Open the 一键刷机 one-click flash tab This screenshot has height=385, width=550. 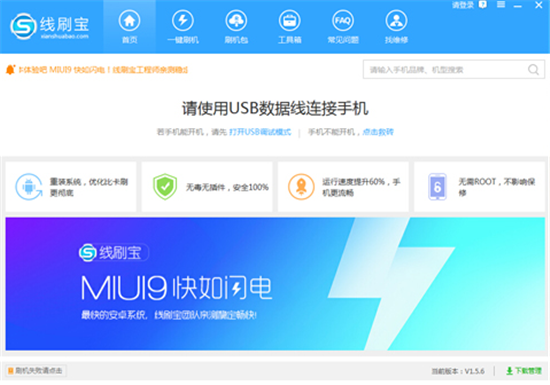tap(183, 27)
